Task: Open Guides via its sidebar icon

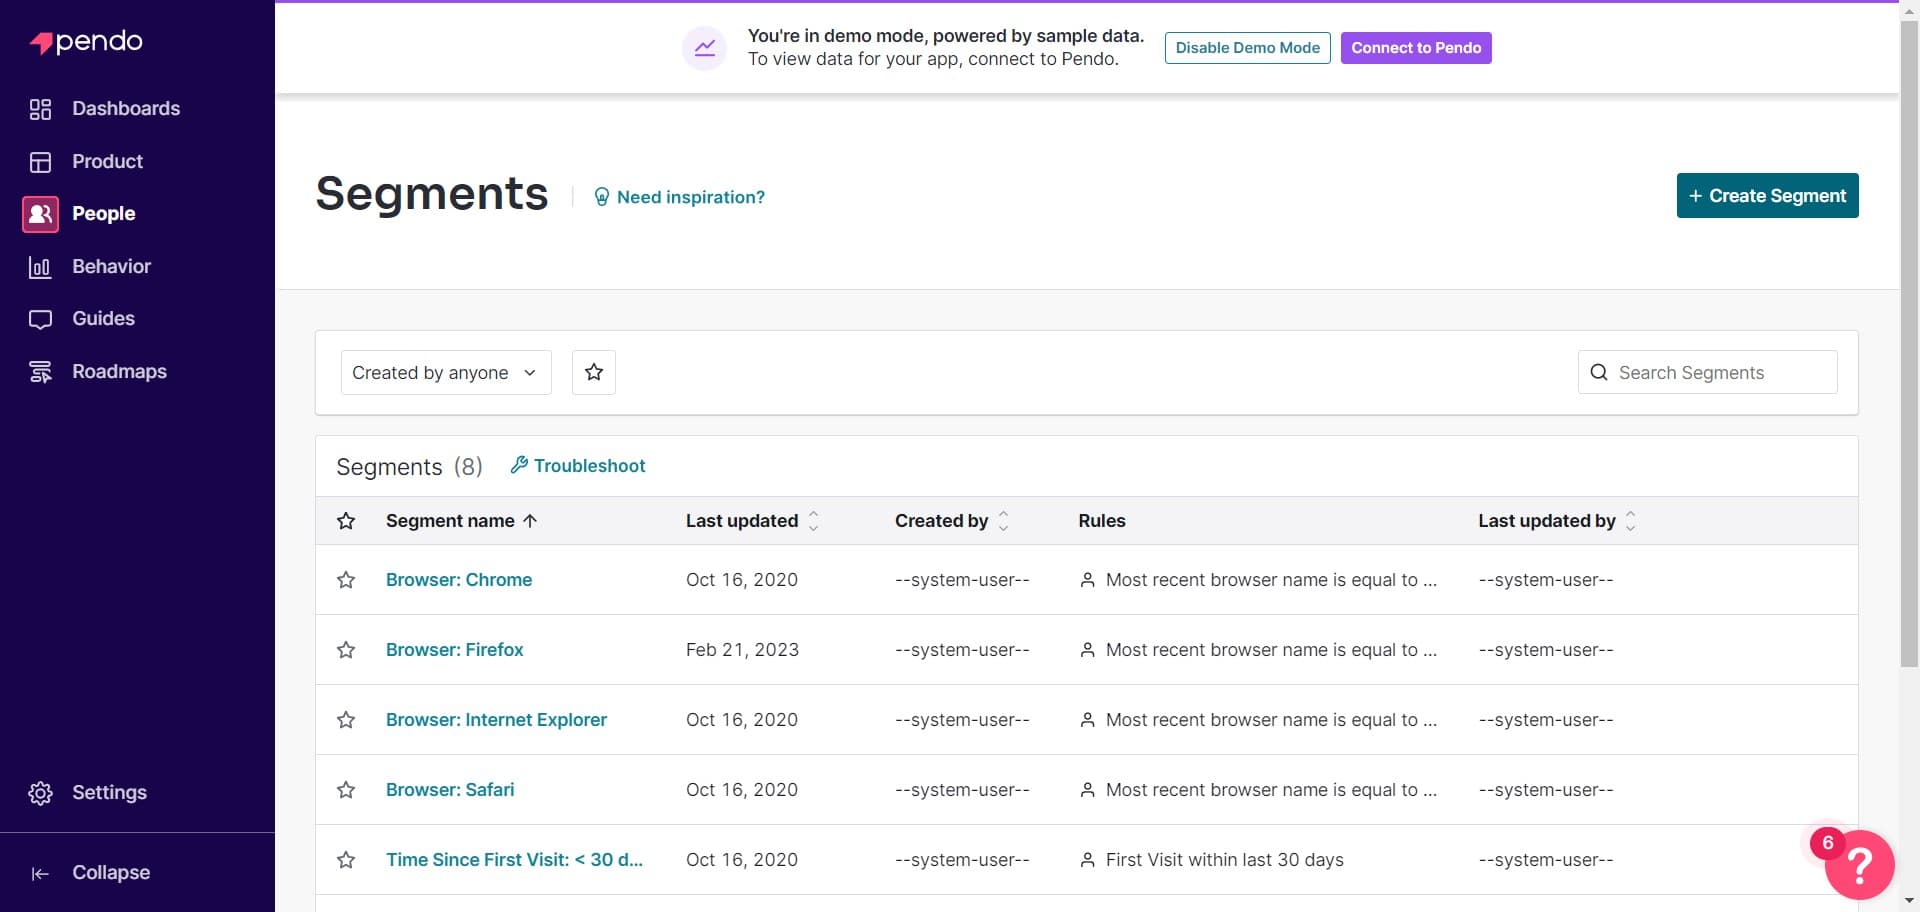Action: 40,318
